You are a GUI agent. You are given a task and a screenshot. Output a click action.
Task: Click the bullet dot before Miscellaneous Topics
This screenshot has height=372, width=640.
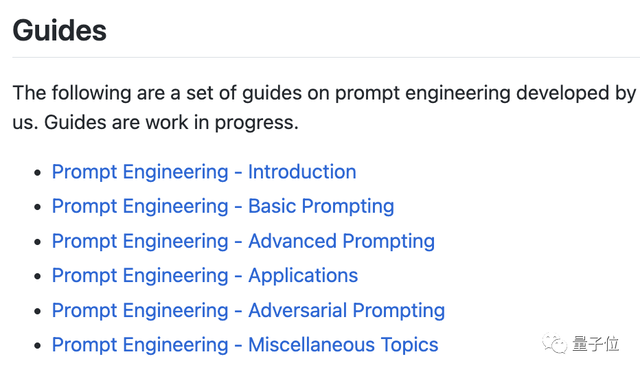(38, 346)
